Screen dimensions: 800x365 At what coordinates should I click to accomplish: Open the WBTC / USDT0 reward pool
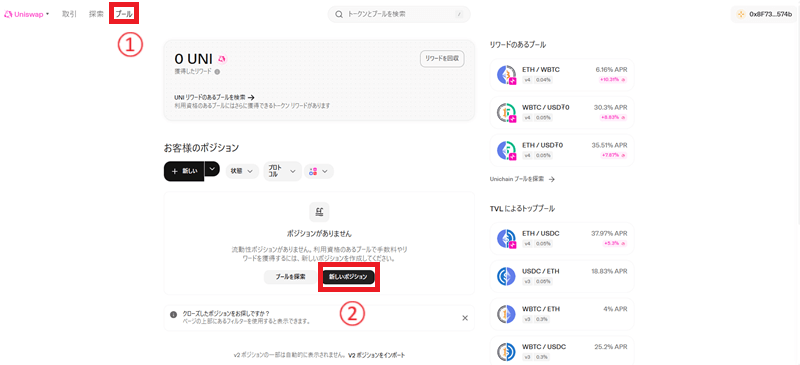[562, 112]
